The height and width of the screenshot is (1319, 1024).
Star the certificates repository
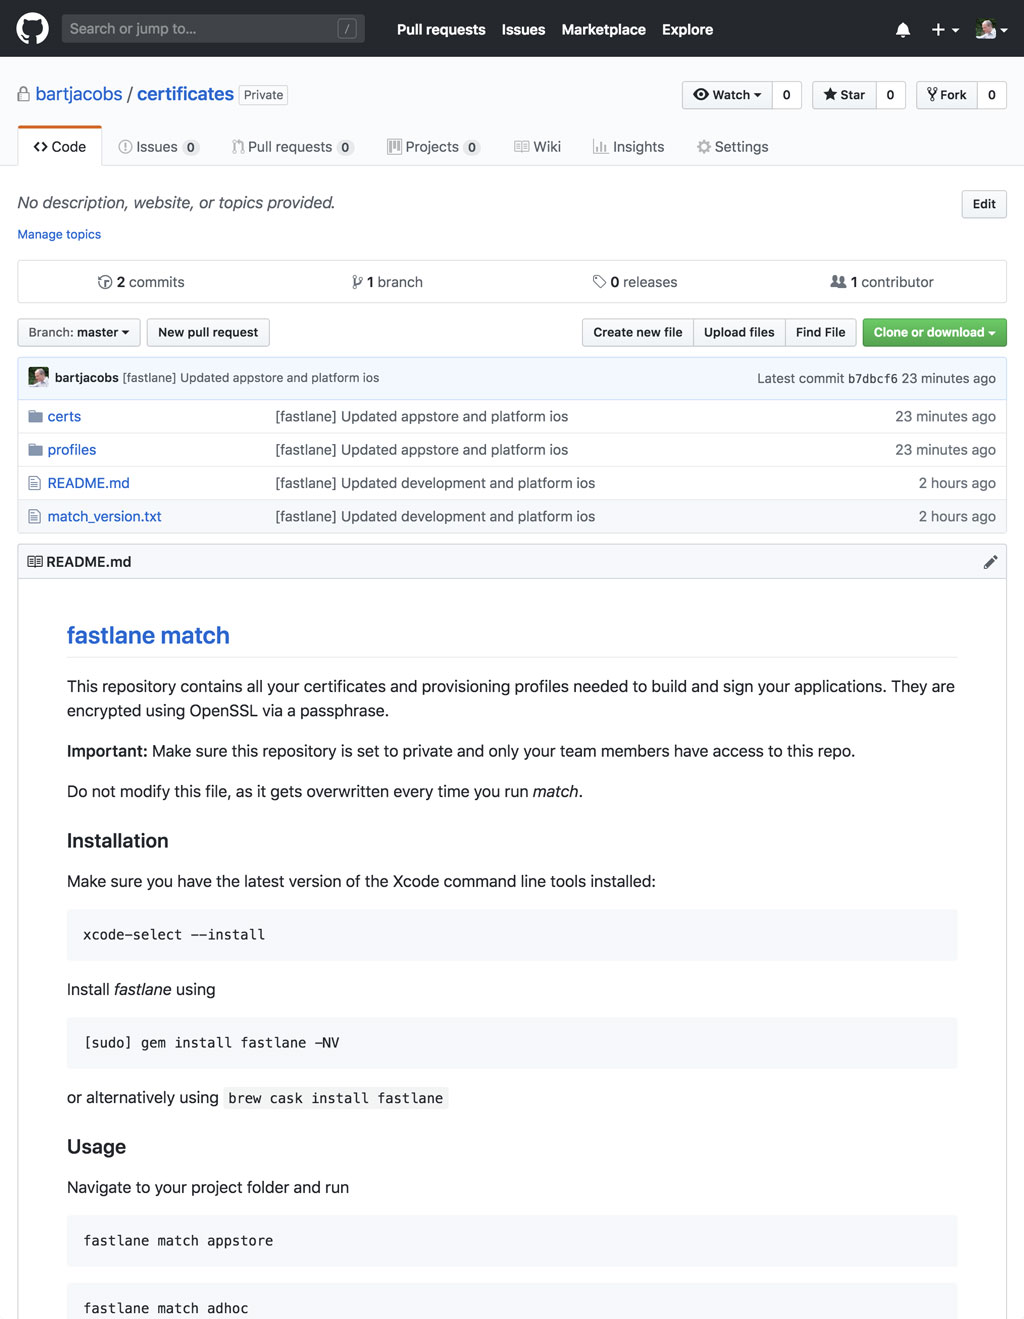tap(843, 94)
